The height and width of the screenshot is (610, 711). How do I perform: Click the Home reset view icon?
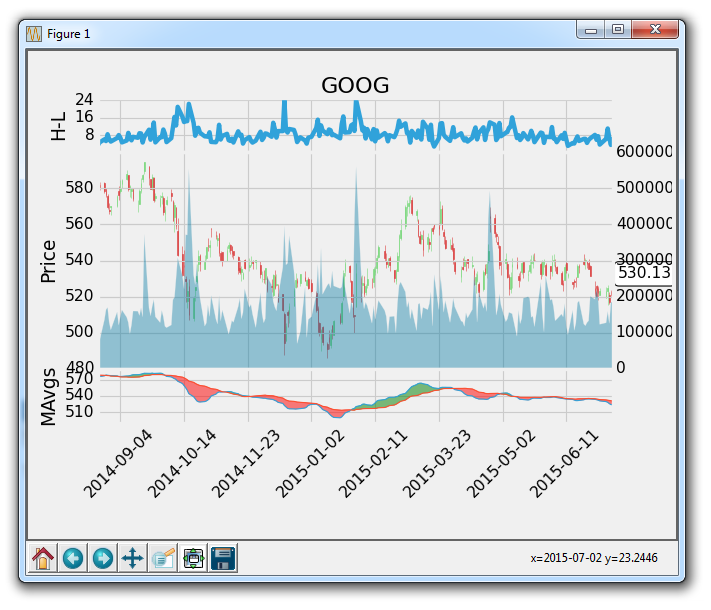point(43,557)
